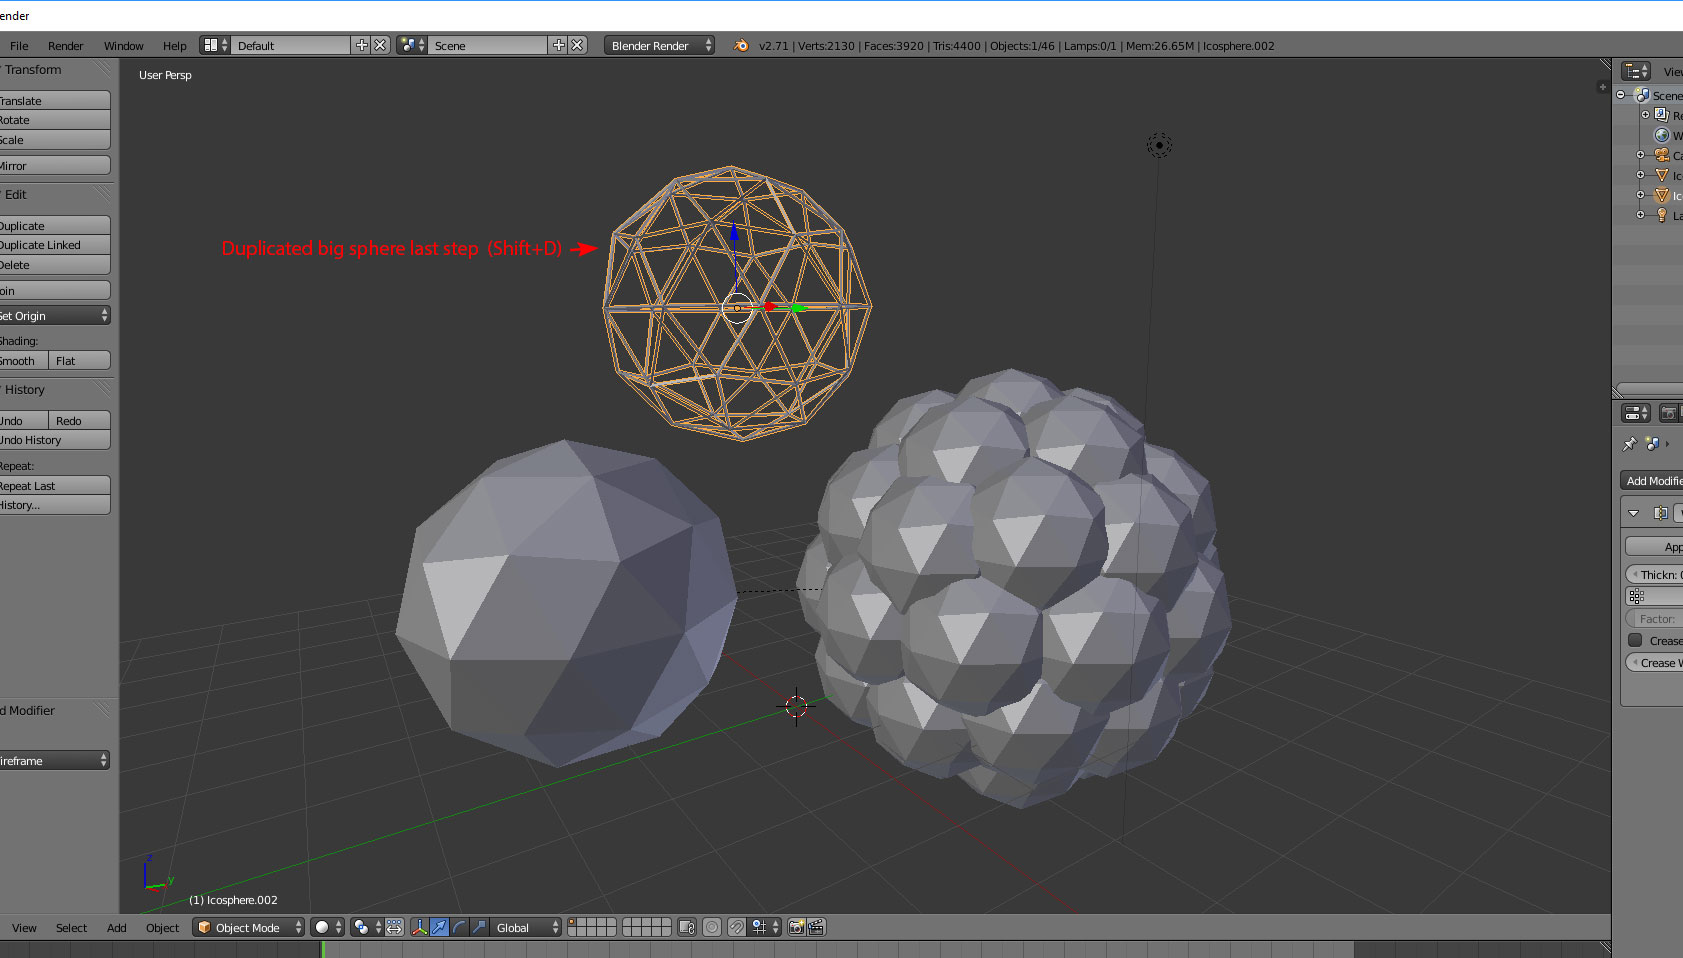Click the Thickness value slider
Viewport: 1683px width, 958px height.
tap(1658, 574)
